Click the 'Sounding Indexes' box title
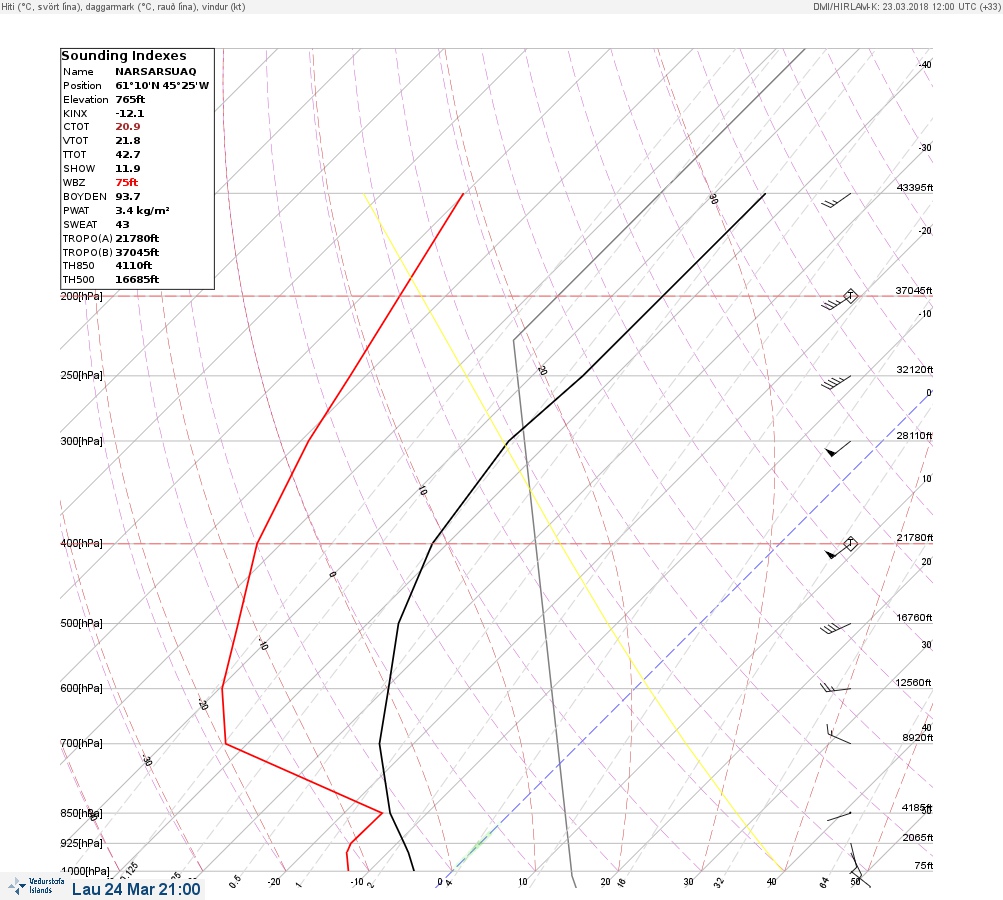This screenshot has height=900, width=1003. coord(123,56)
